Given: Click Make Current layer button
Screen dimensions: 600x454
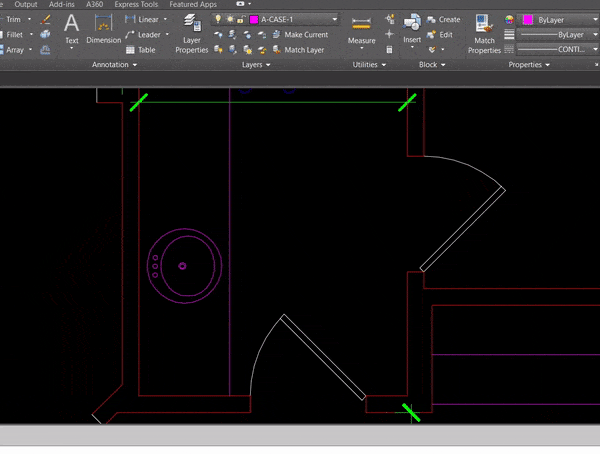Looking at the screenshot, I should point(300,34).
